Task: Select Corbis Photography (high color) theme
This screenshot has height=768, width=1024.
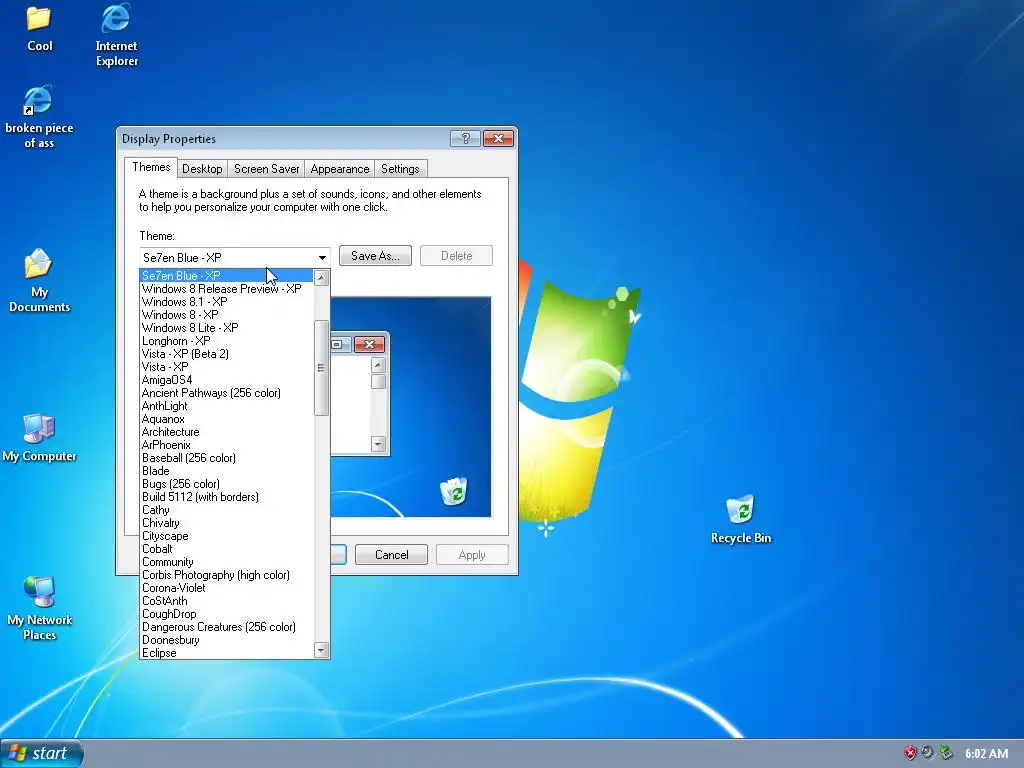Action: [x=227, y=575]
